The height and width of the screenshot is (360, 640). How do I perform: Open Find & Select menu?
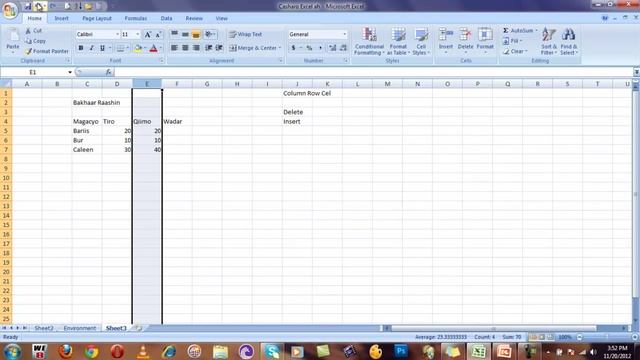pos(569,41)
